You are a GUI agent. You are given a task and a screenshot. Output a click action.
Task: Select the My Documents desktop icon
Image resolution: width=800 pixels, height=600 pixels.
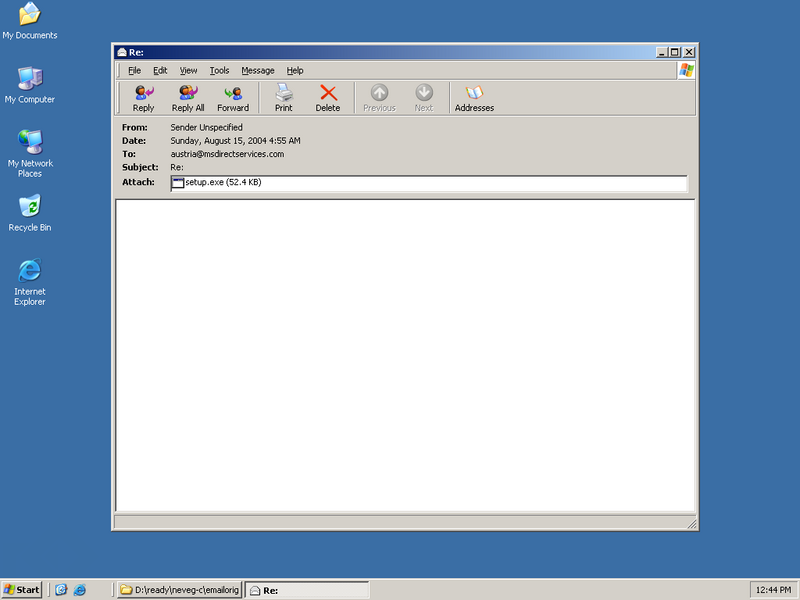(x=30, y=20)
